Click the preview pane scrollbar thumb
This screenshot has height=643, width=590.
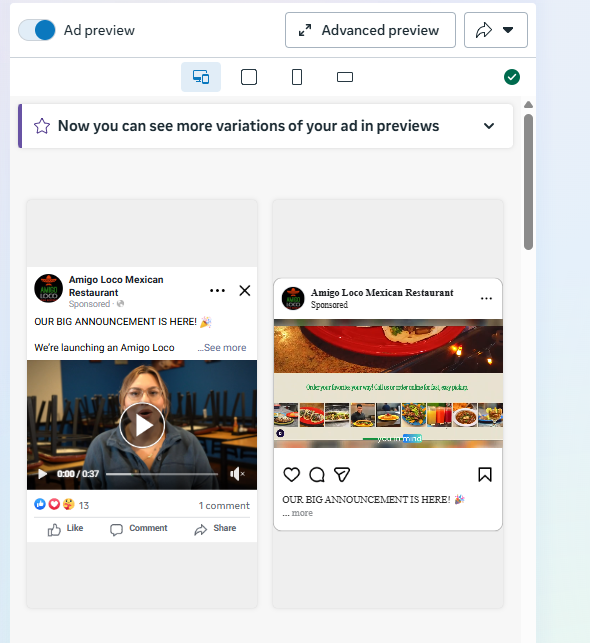(528, 182)
